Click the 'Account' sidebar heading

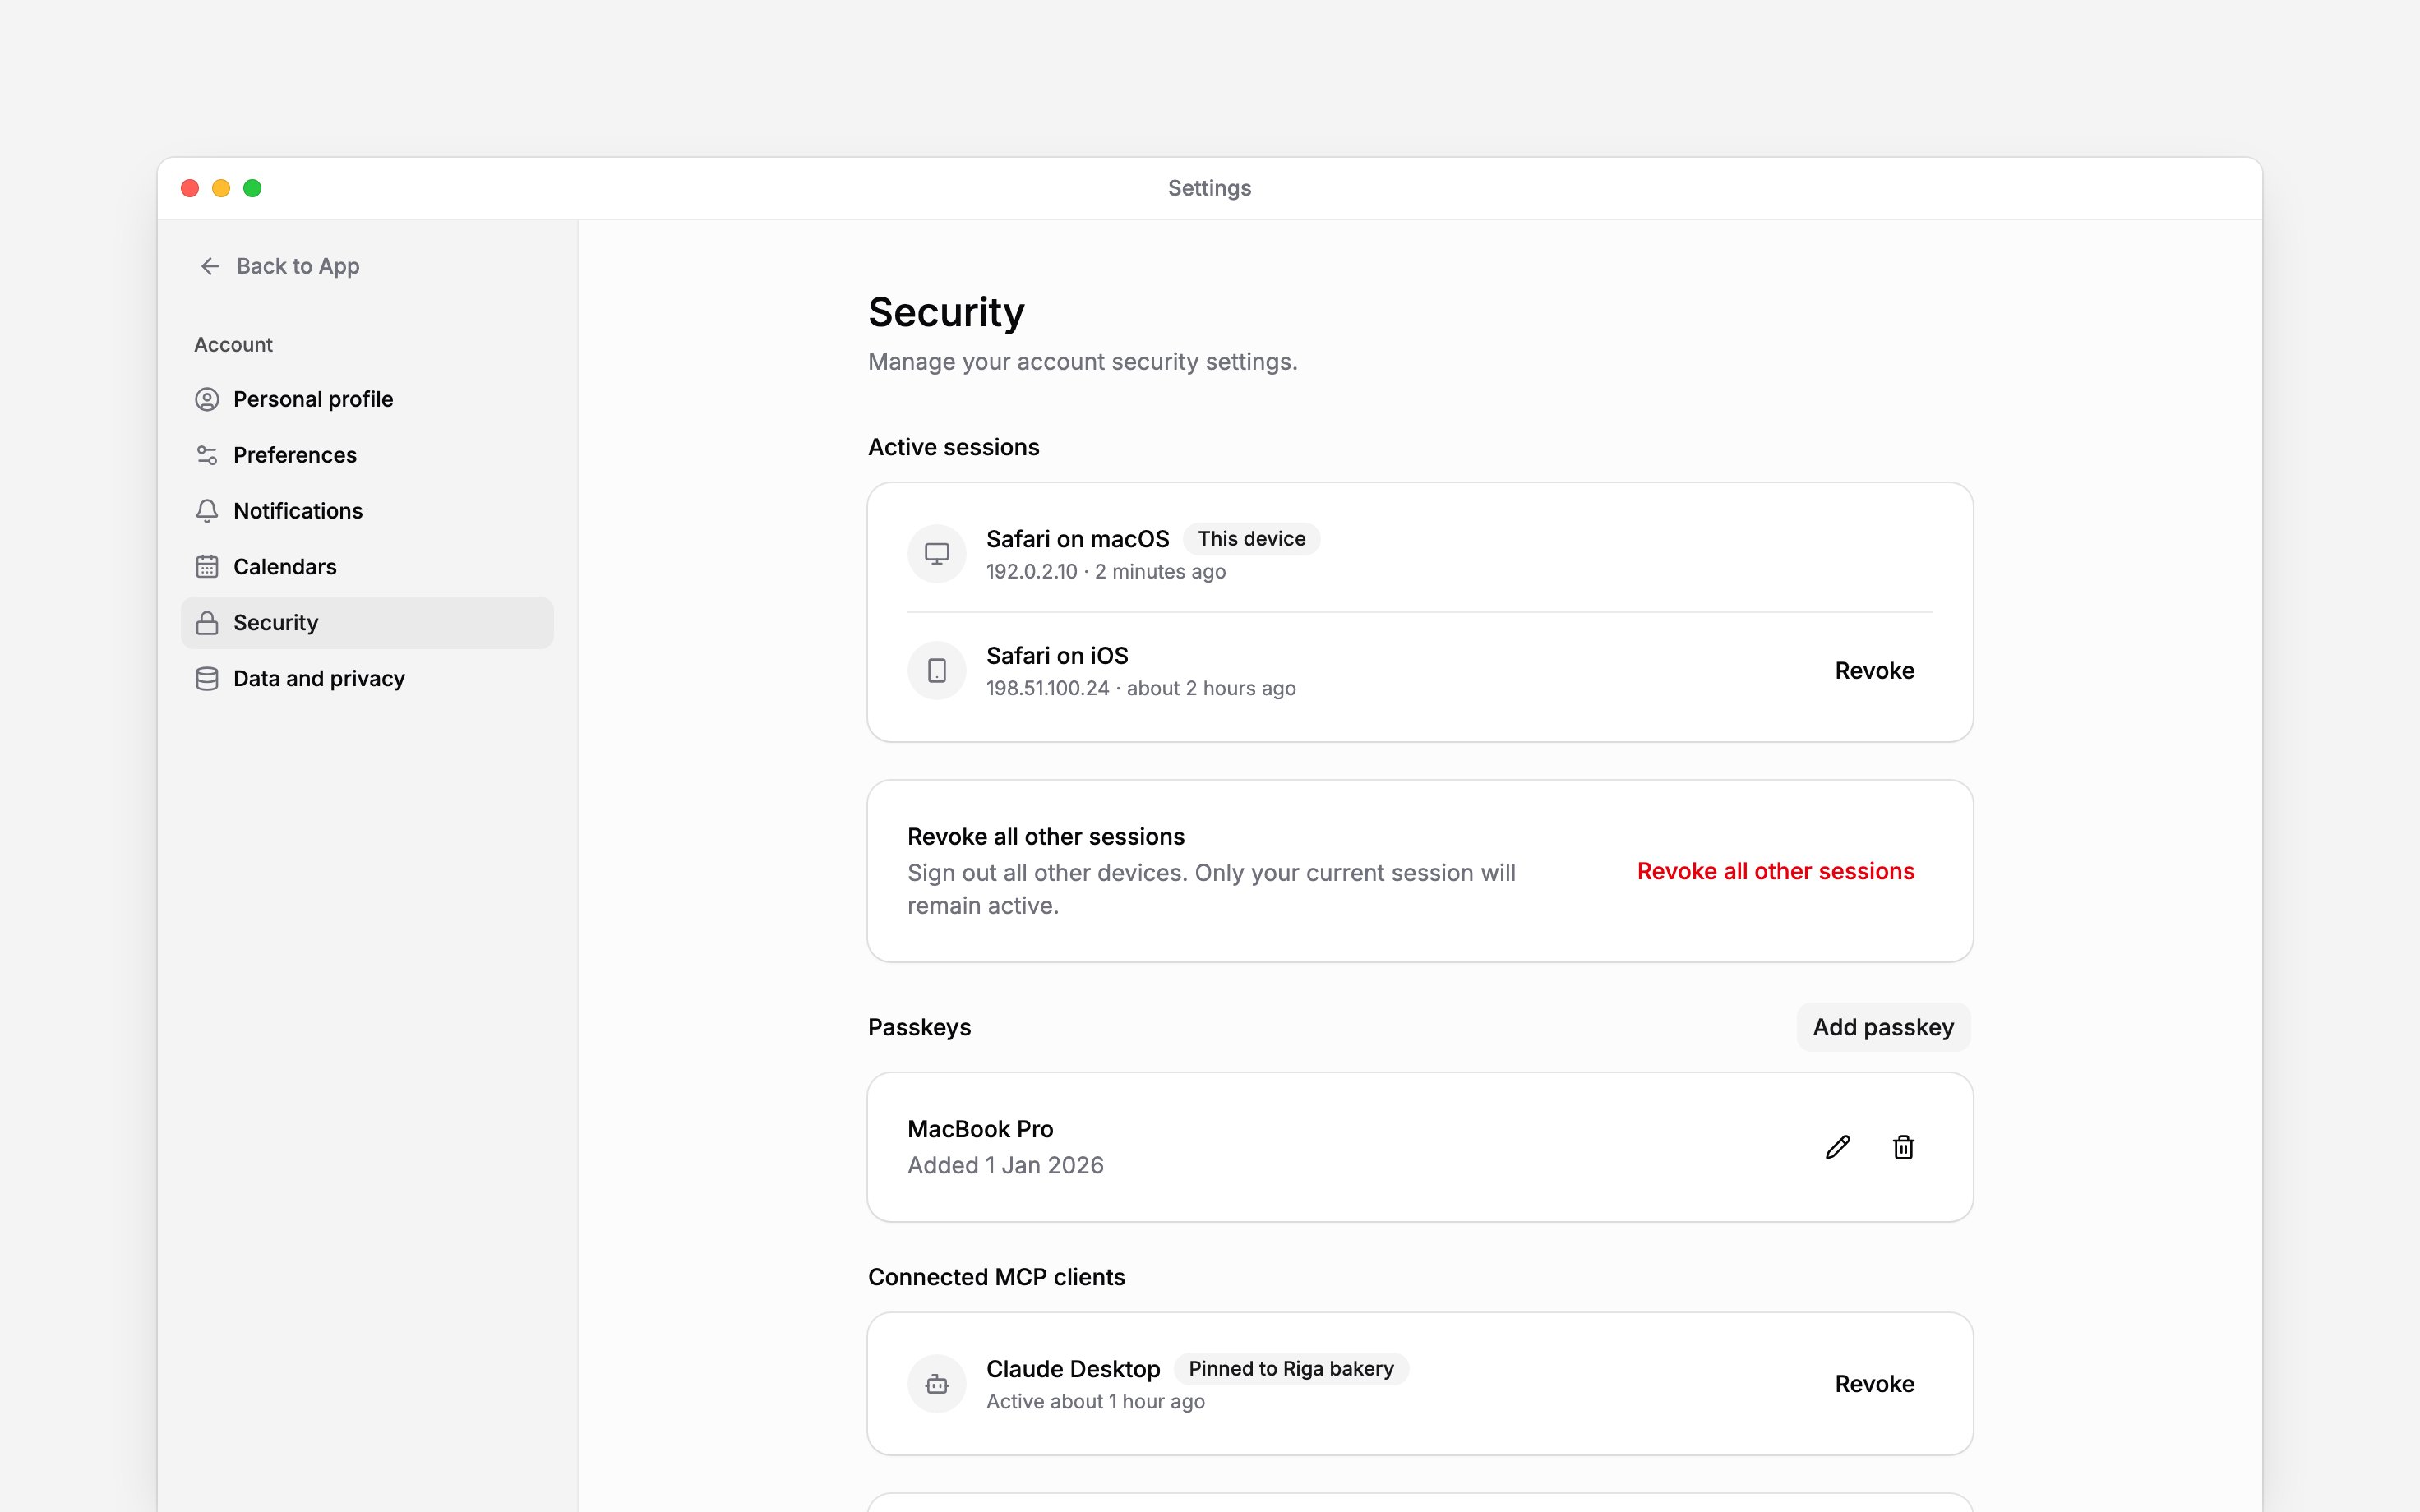(x=233, y=345)
